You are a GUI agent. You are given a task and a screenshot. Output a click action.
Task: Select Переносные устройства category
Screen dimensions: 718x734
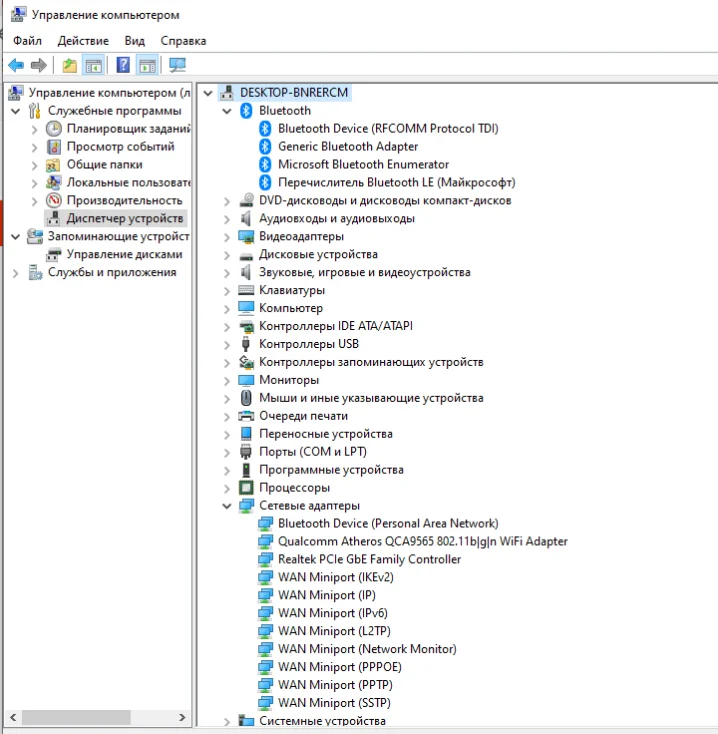pos(326,434)
